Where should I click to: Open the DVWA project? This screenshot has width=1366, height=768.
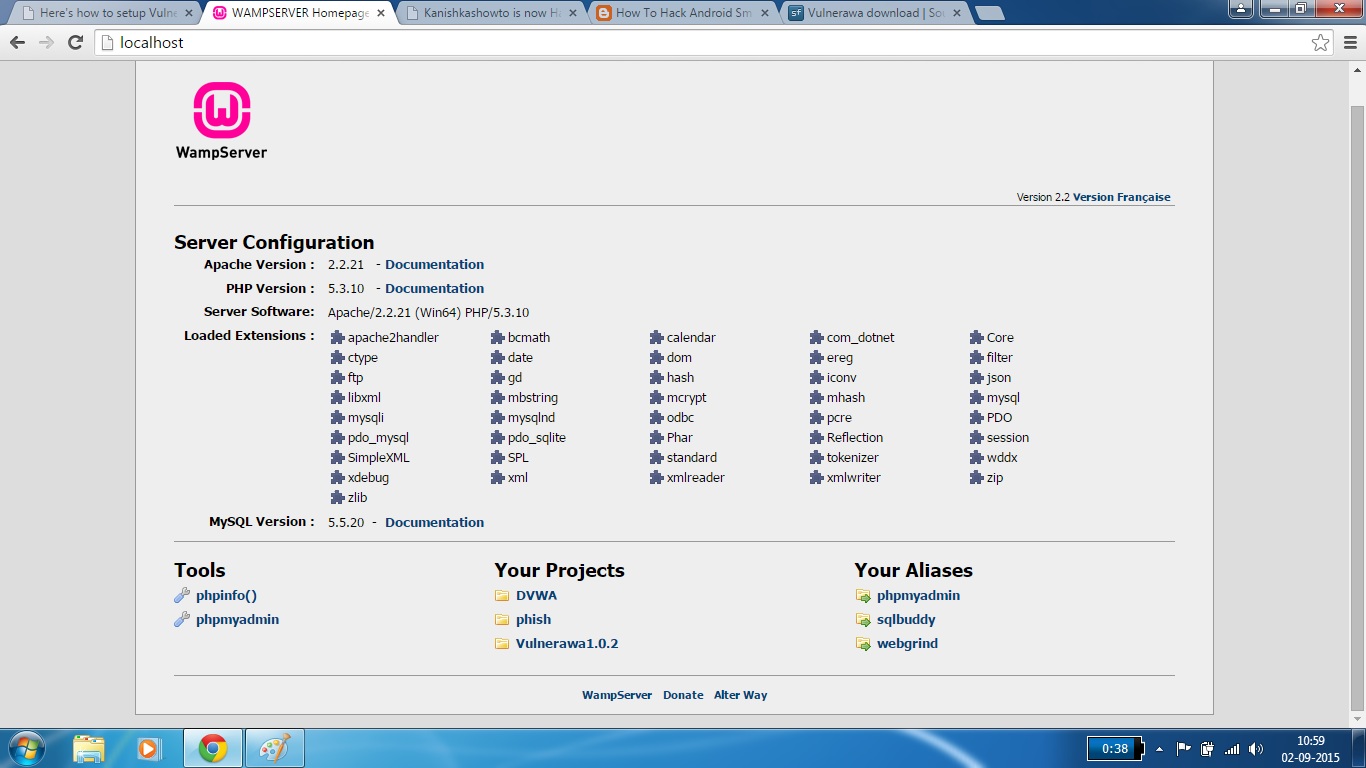click(x=536, y=596)
